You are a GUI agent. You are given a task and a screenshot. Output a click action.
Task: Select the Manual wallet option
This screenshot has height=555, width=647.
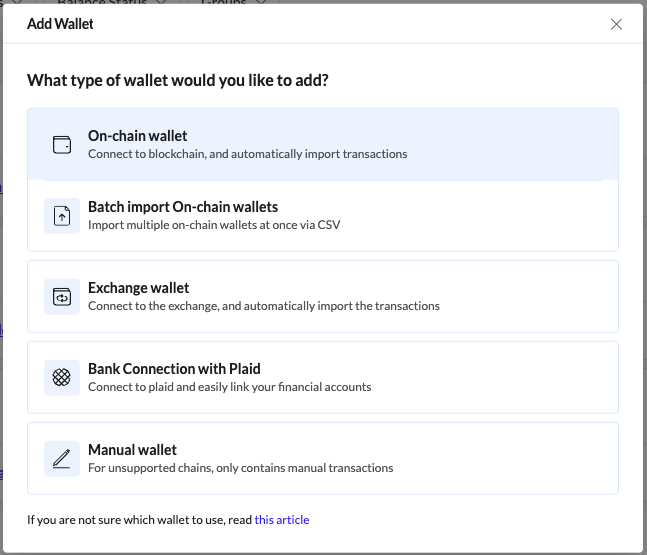[323, 458]
